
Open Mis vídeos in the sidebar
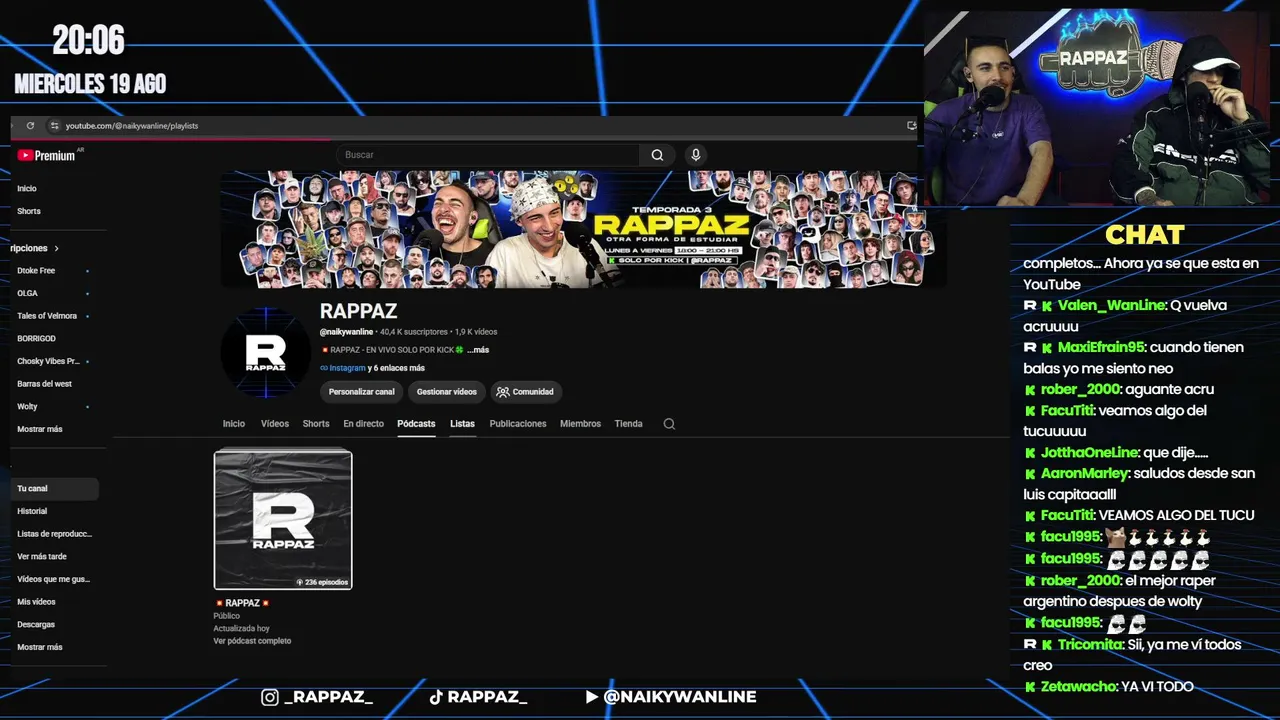point(36,602)
